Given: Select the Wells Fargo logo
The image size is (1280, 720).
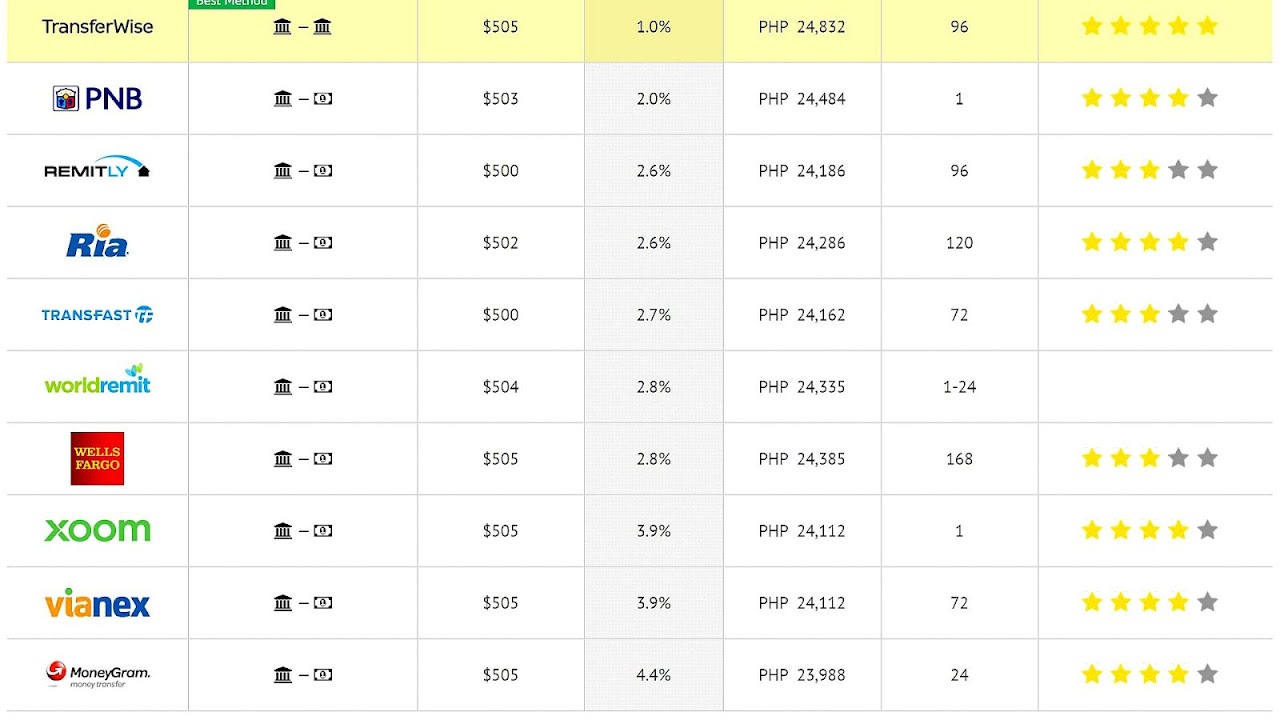Looking at the screenshot, I should (97, 459).
